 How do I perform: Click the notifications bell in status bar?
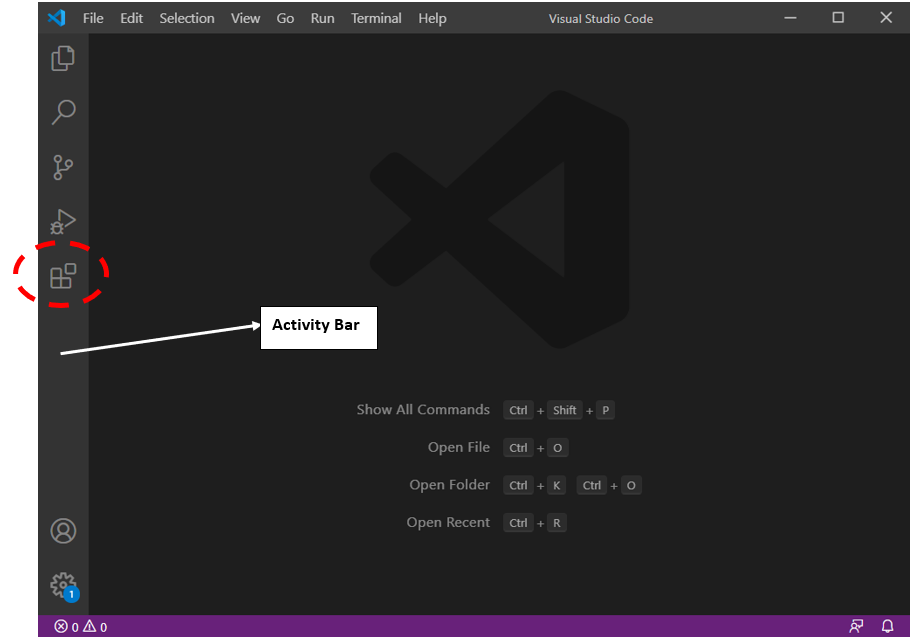point(887,626)
